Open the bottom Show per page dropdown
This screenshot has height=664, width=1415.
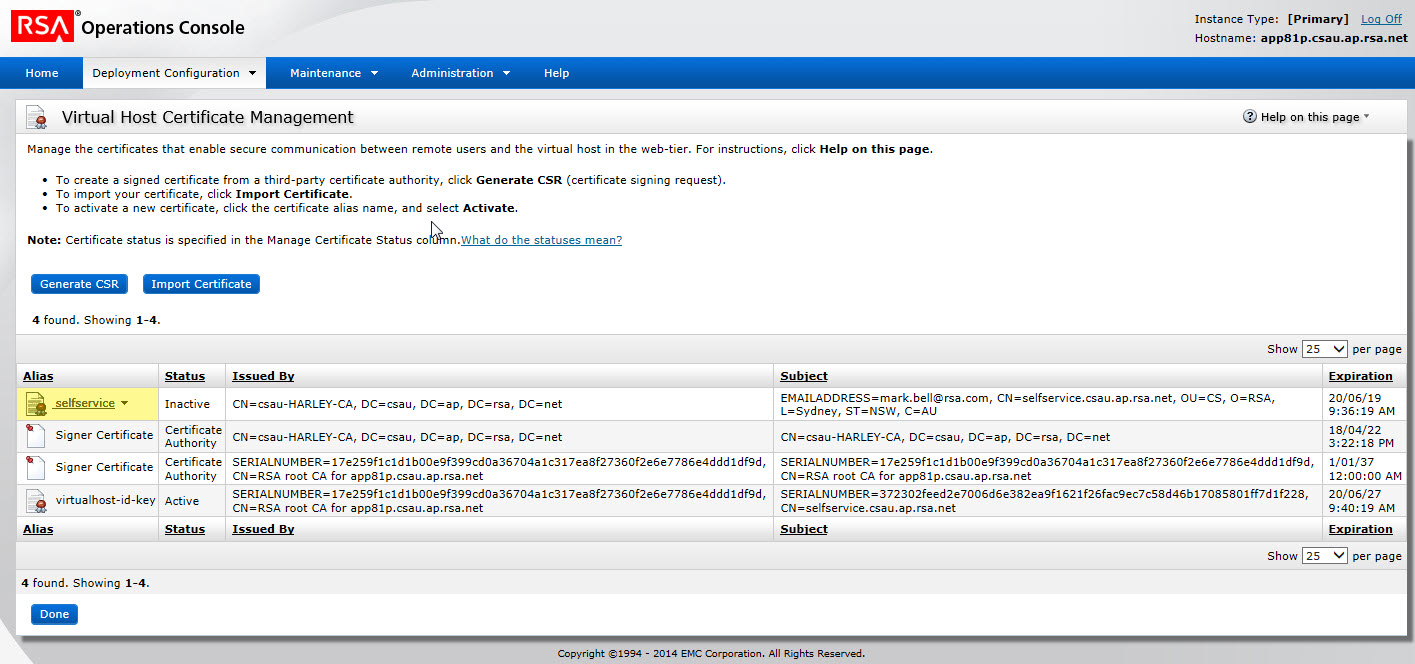pos(1324,556)
